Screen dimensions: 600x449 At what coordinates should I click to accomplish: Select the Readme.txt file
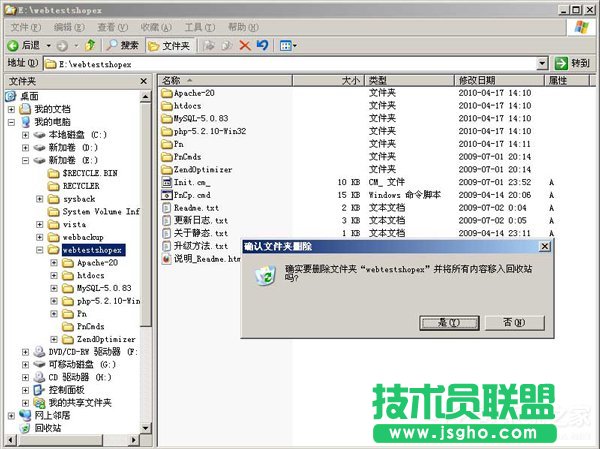point(190,208)
